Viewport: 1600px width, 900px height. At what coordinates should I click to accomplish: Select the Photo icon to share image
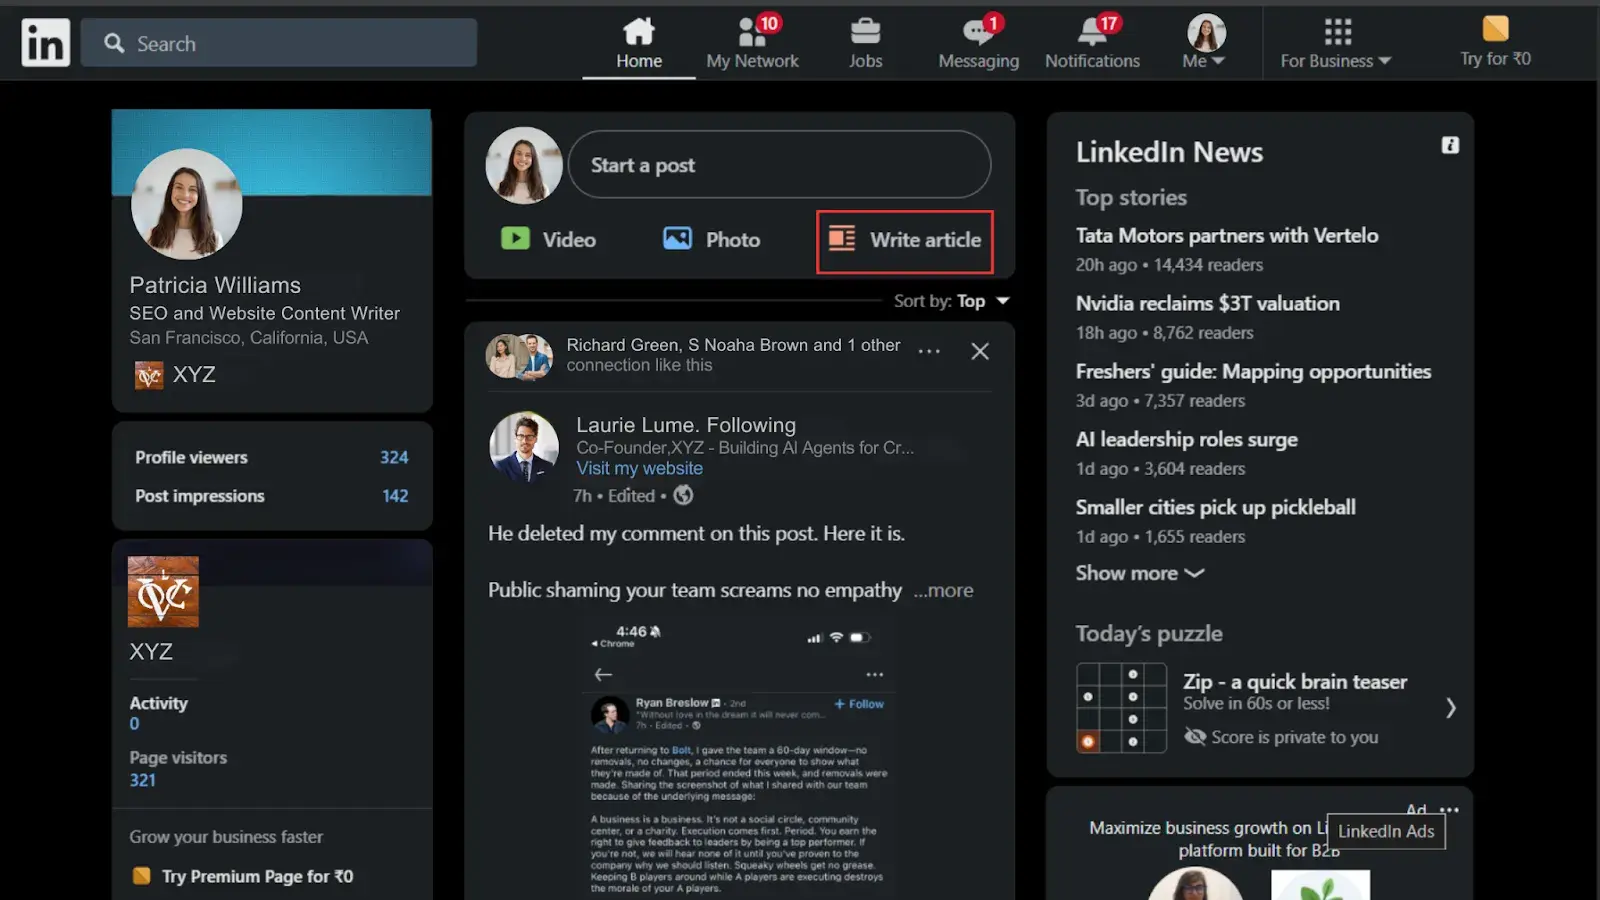(676, 239)
